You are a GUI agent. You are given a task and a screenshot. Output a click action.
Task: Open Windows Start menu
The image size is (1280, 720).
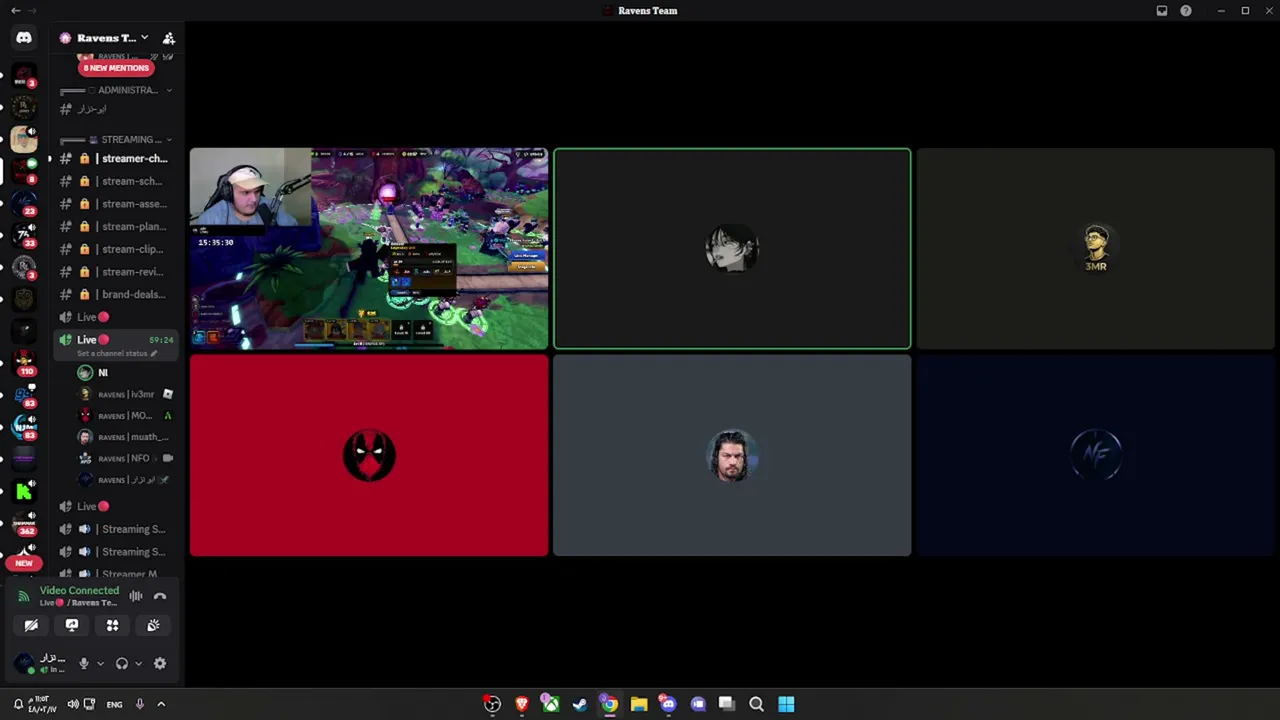point(786,704)
